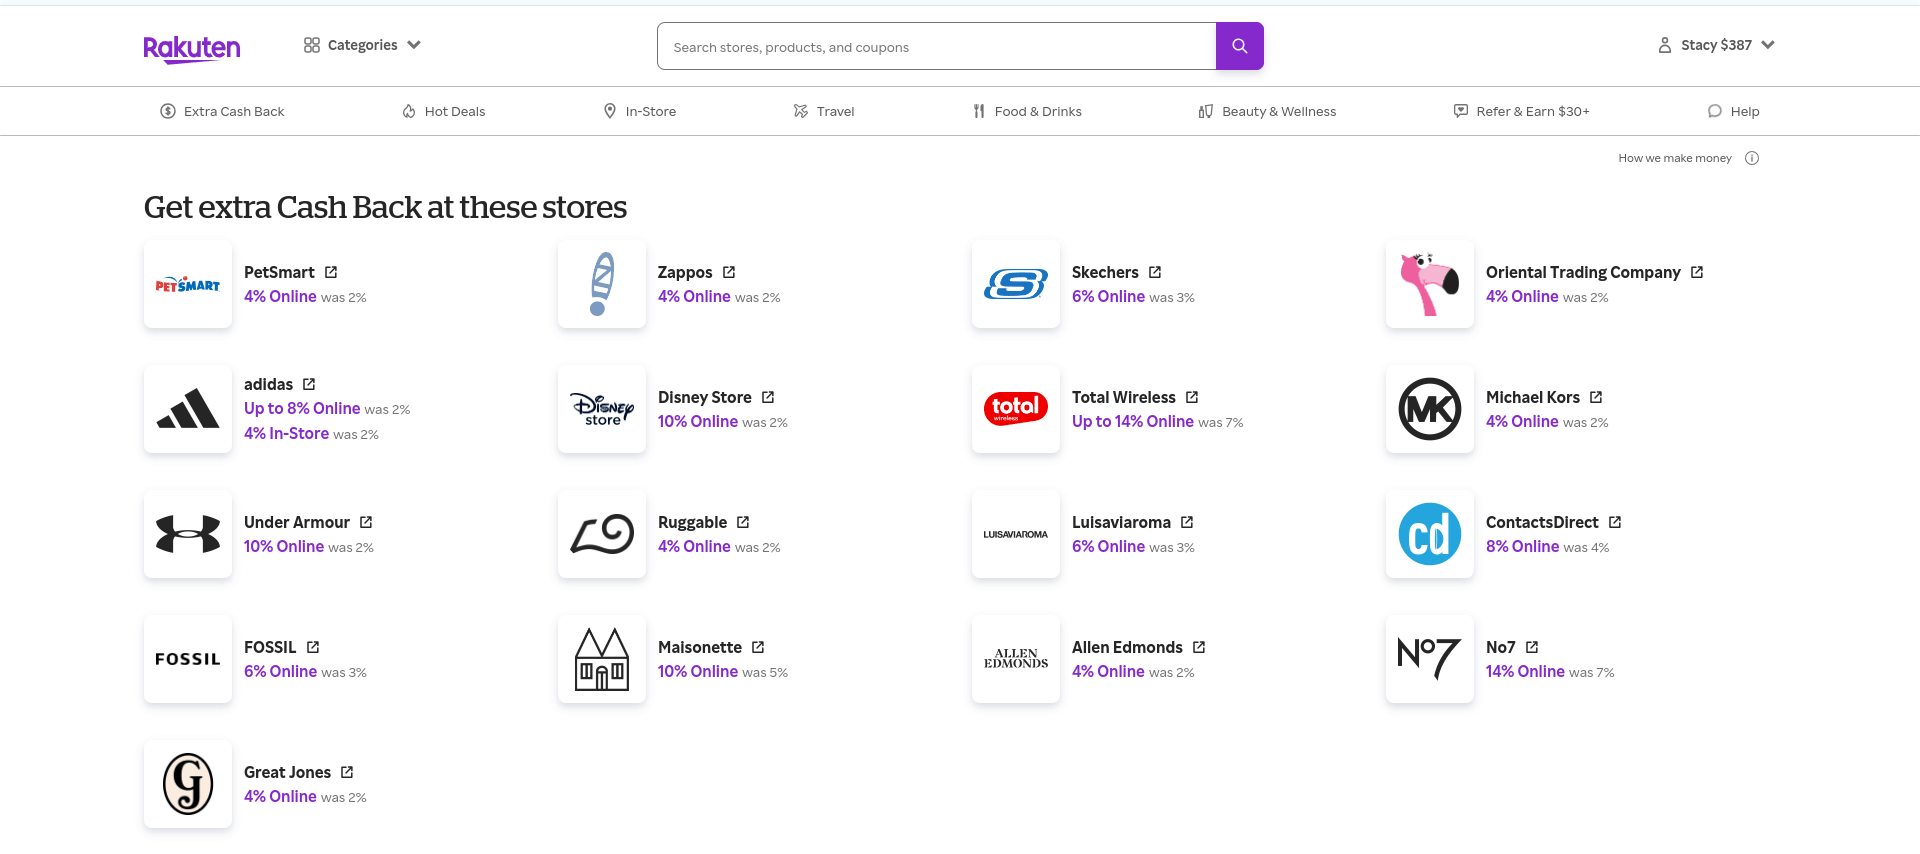Open external link icon next to Great Jones
1920x854 pixels.
[x=347, y=772]
